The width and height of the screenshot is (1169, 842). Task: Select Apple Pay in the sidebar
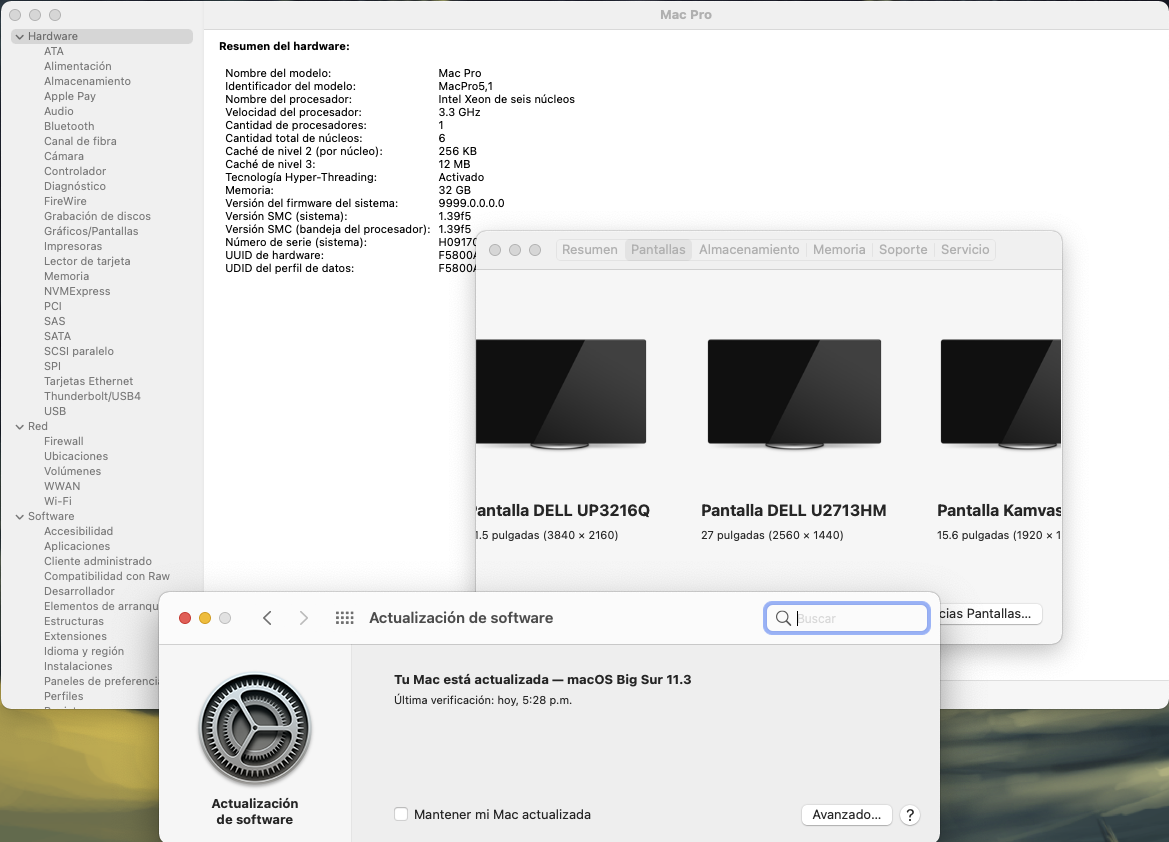70,96
